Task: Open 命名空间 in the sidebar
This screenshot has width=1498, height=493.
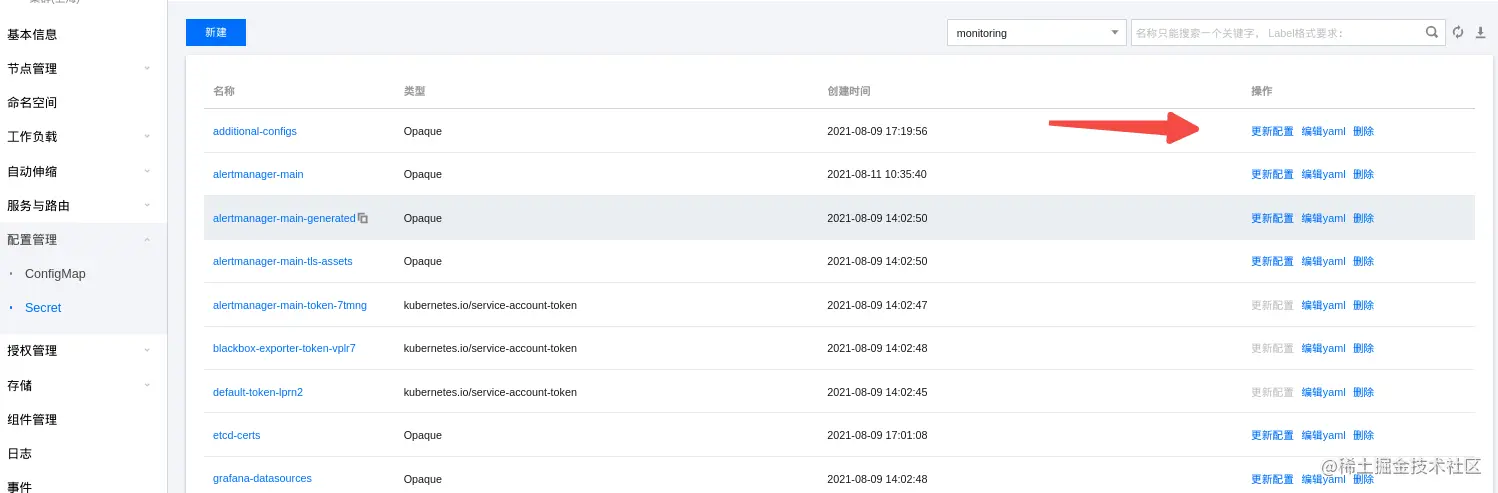Action: (32, 102)
